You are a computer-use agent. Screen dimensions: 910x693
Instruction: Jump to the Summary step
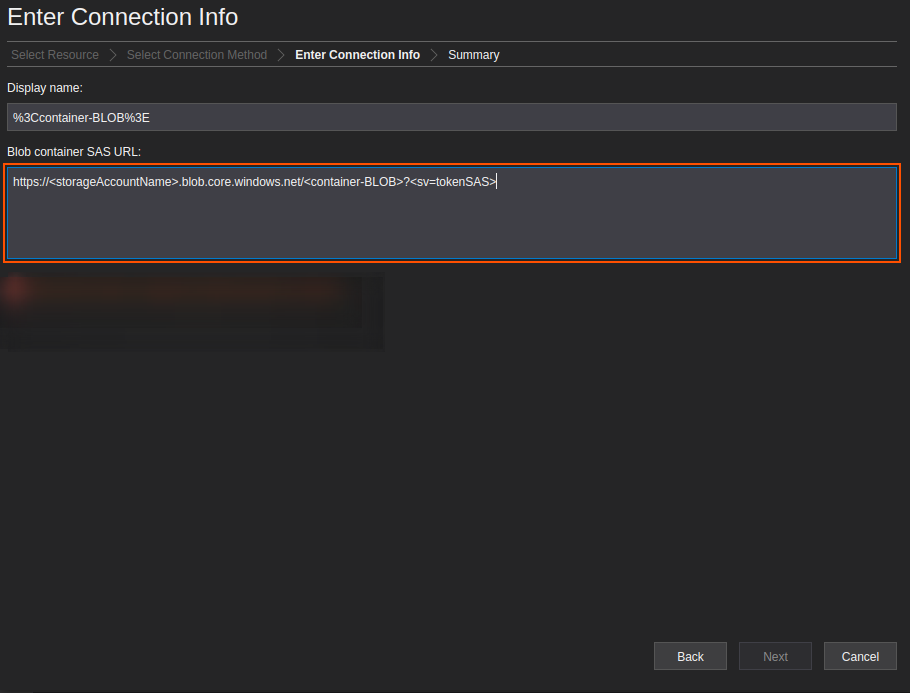(x=474, y=55)
